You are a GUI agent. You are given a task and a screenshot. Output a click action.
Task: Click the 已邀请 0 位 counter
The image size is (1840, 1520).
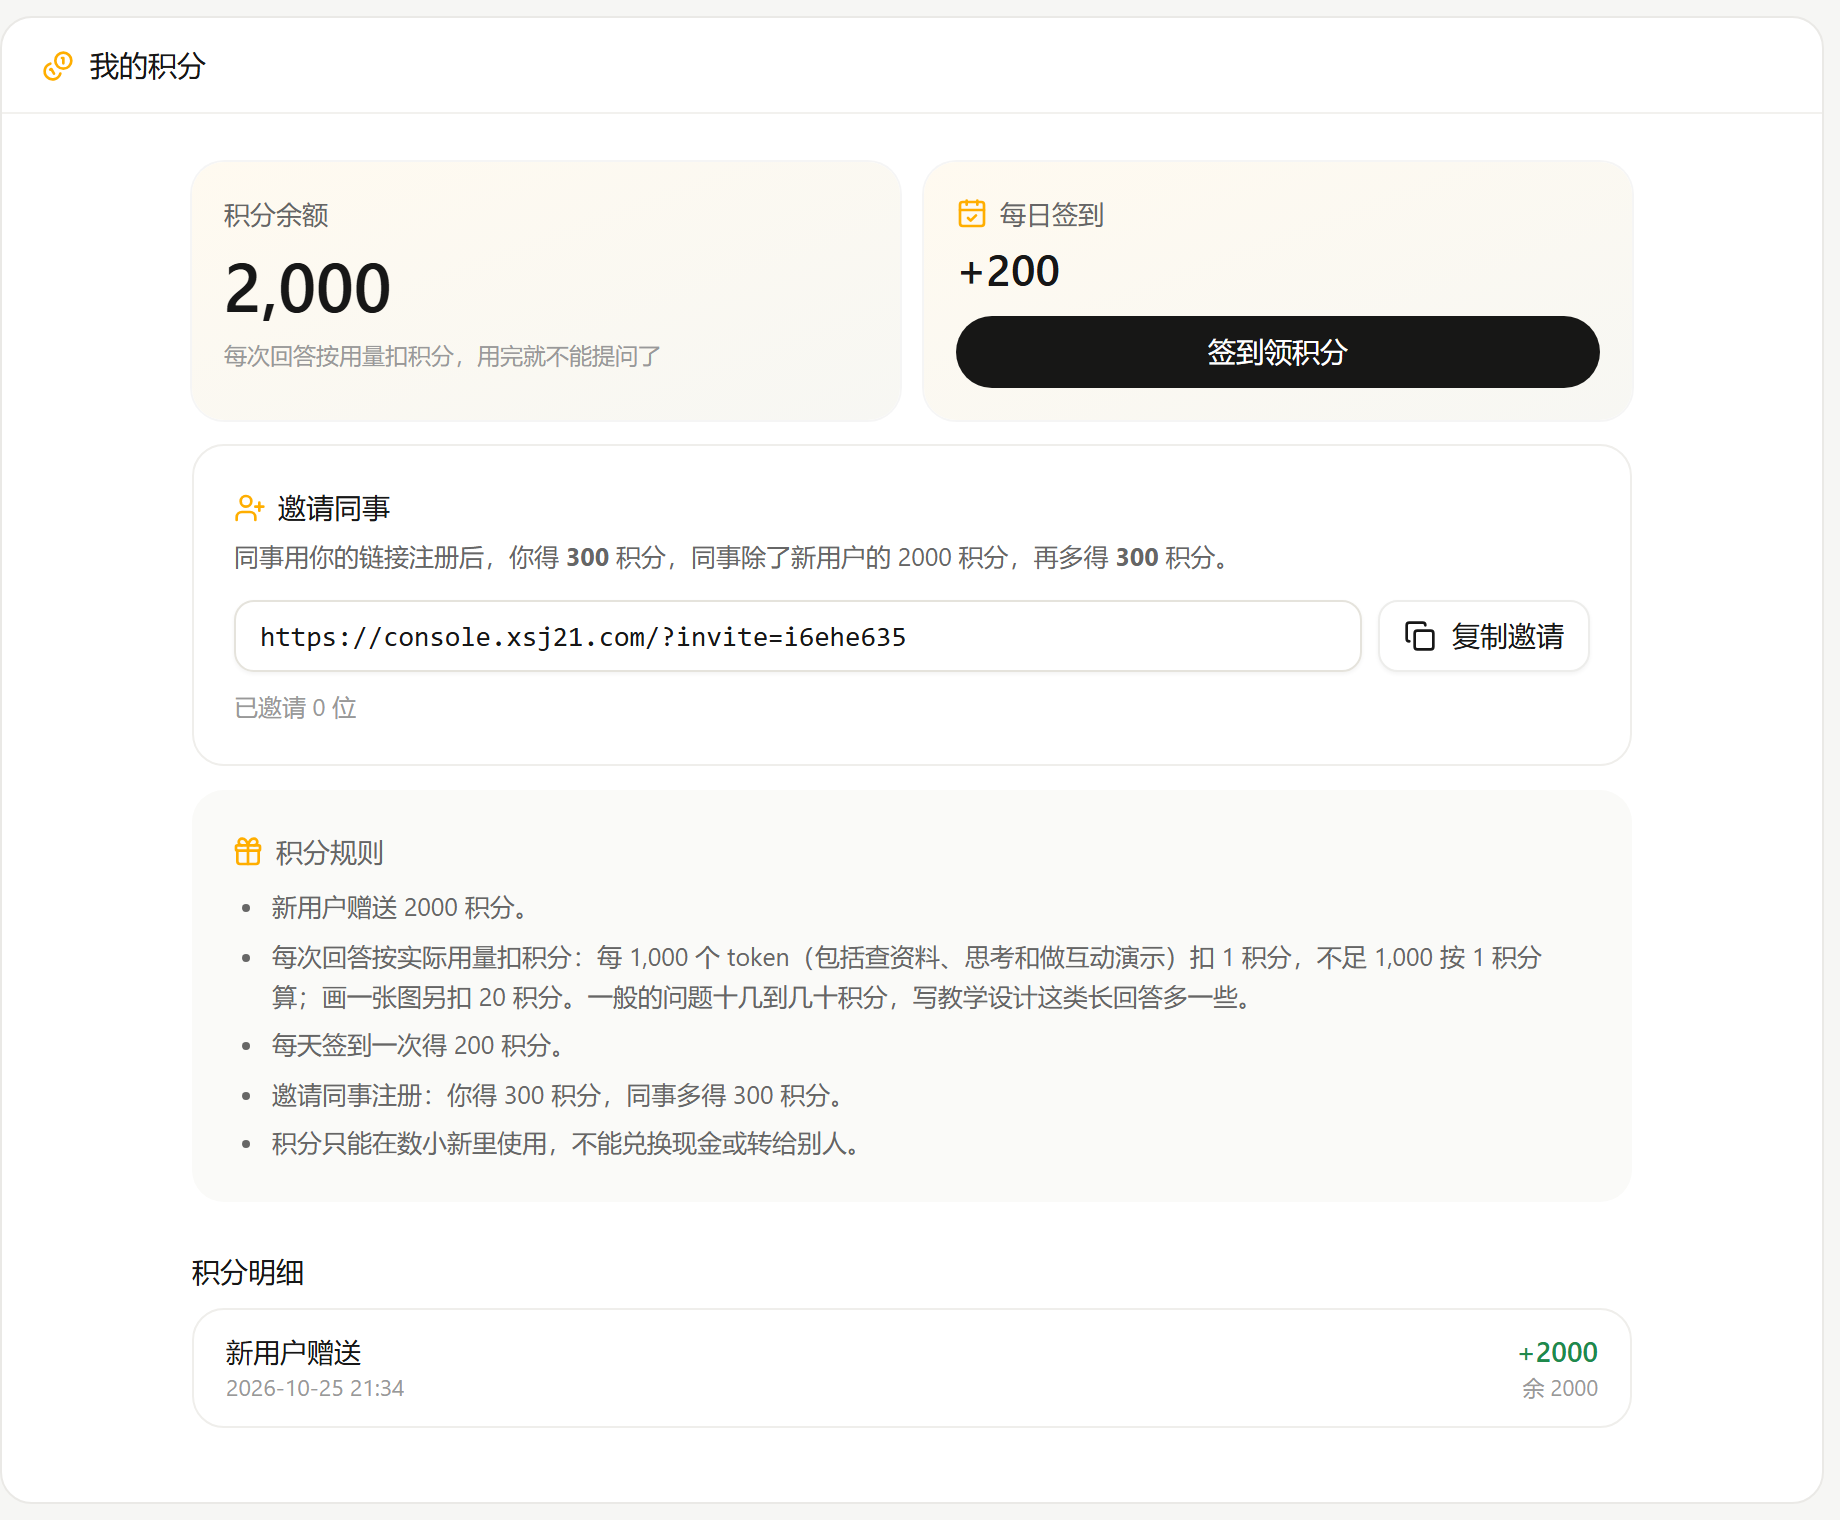(x=295, y=708)
